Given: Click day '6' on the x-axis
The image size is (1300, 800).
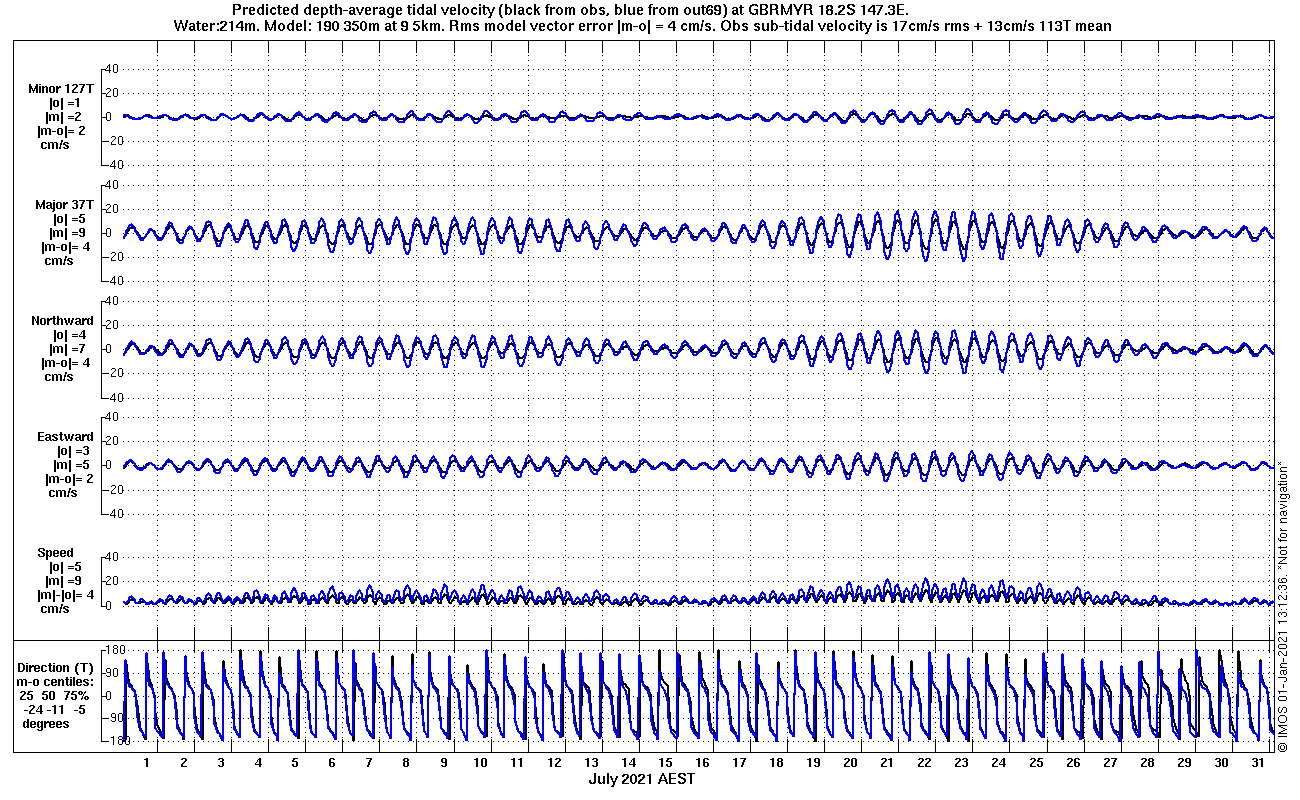Looking at the screenshot, I should 332,763.
